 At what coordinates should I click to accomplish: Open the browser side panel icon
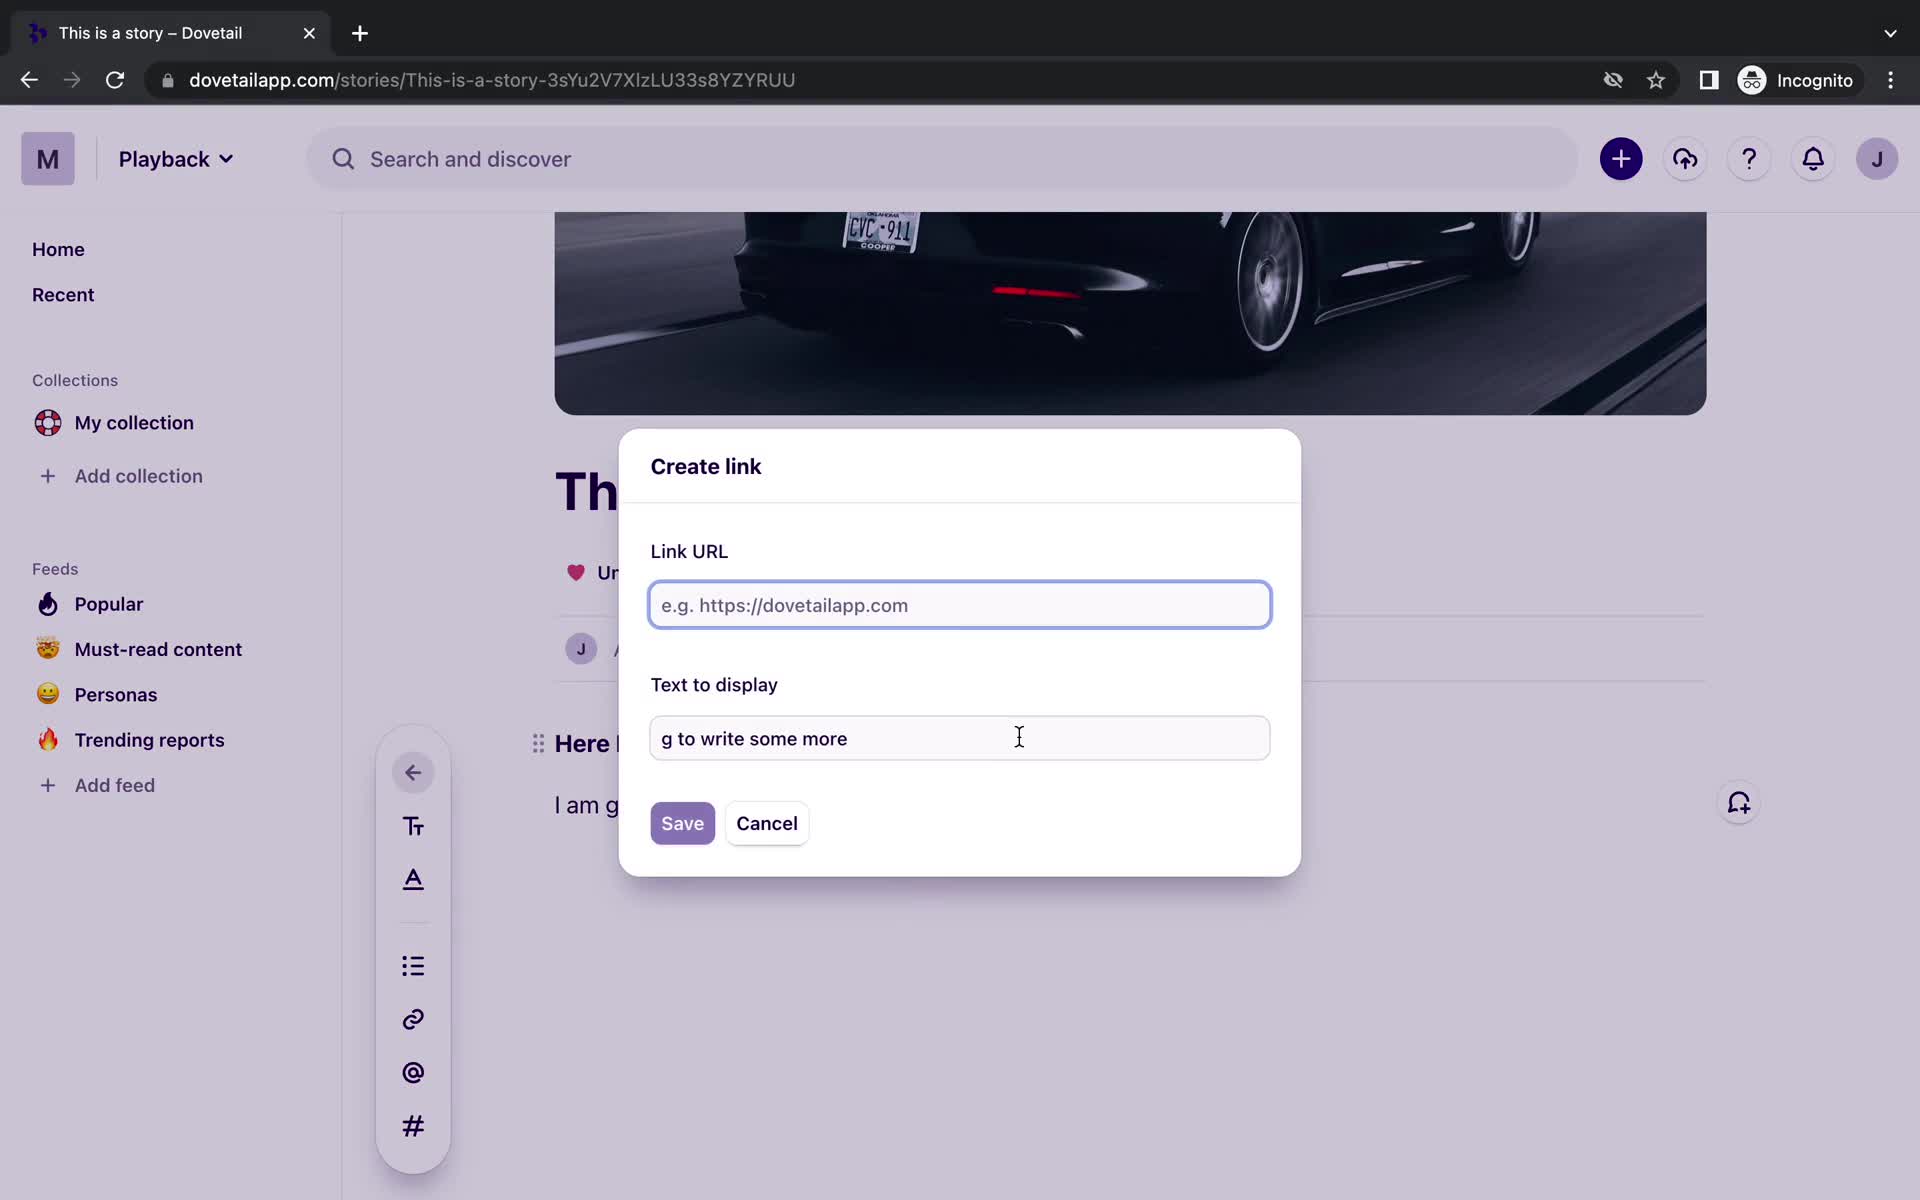point(1709,80)
